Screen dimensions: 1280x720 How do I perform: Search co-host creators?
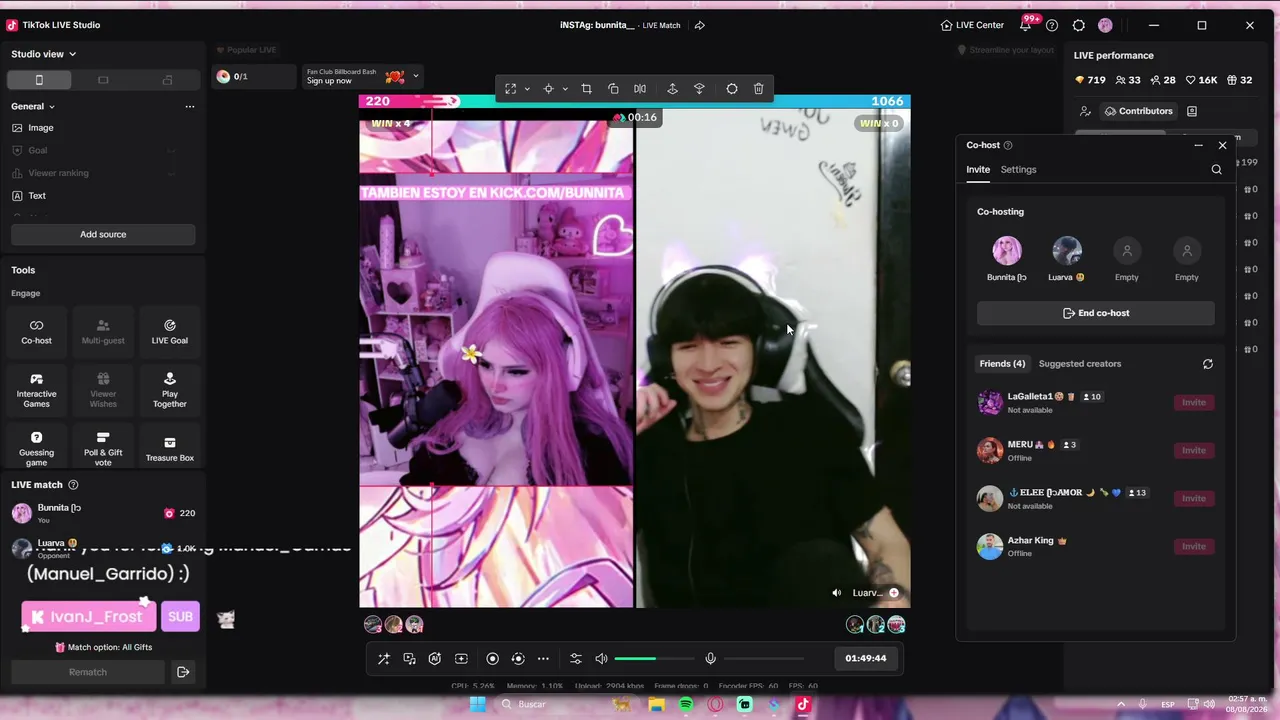tap(1216, 170)
